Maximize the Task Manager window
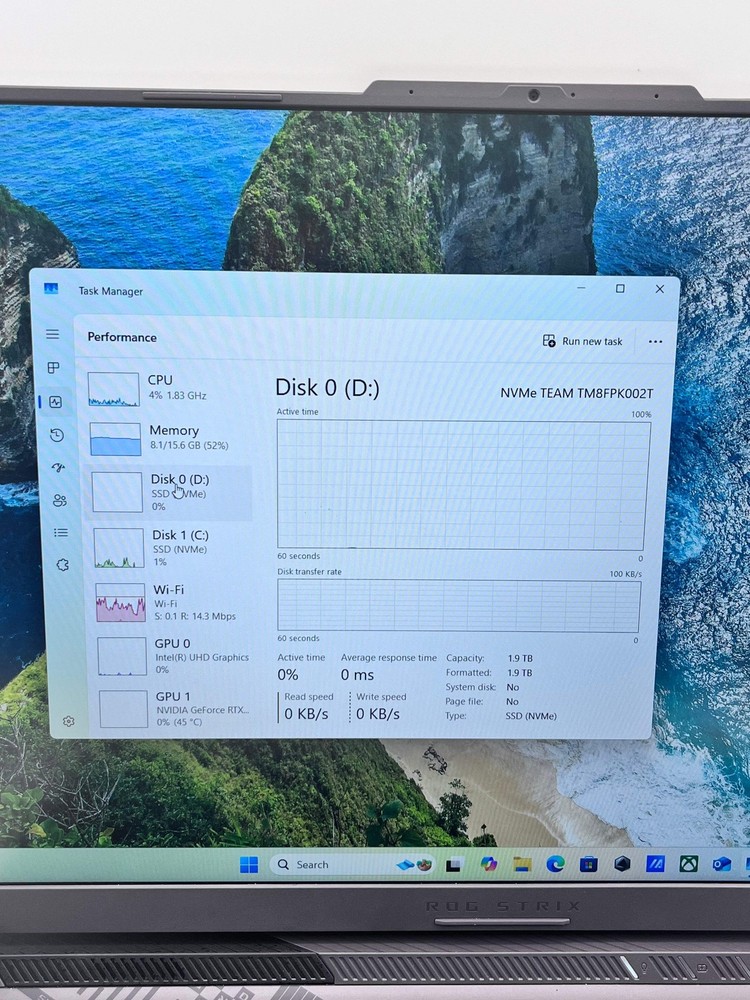The width and height of the screenshot is (750, 1000). [x=620, y=289]
